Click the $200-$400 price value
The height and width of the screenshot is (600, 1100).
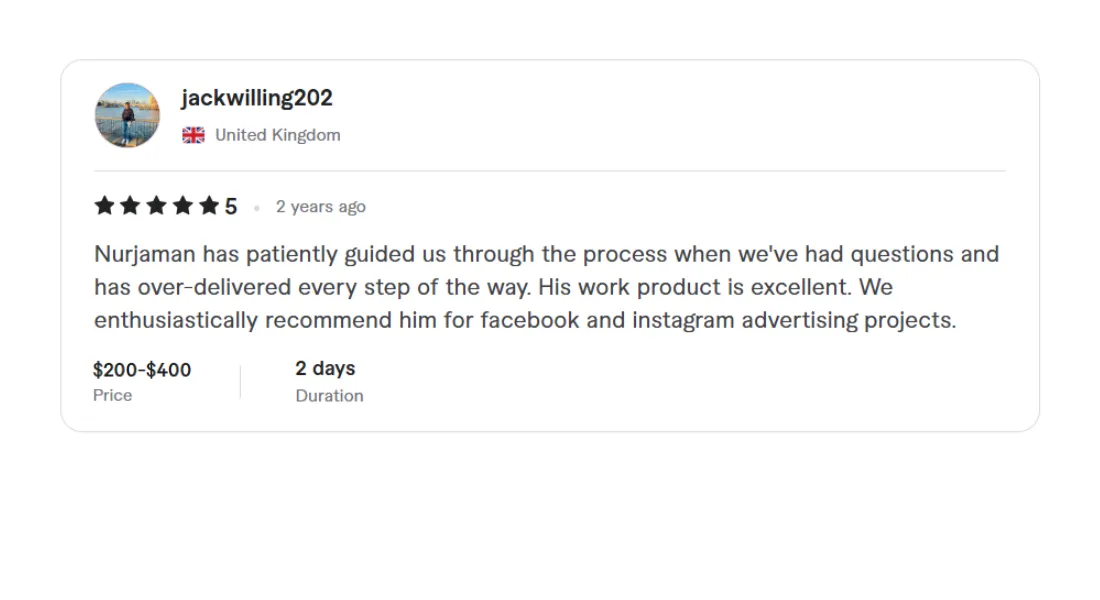pos(142,370)
